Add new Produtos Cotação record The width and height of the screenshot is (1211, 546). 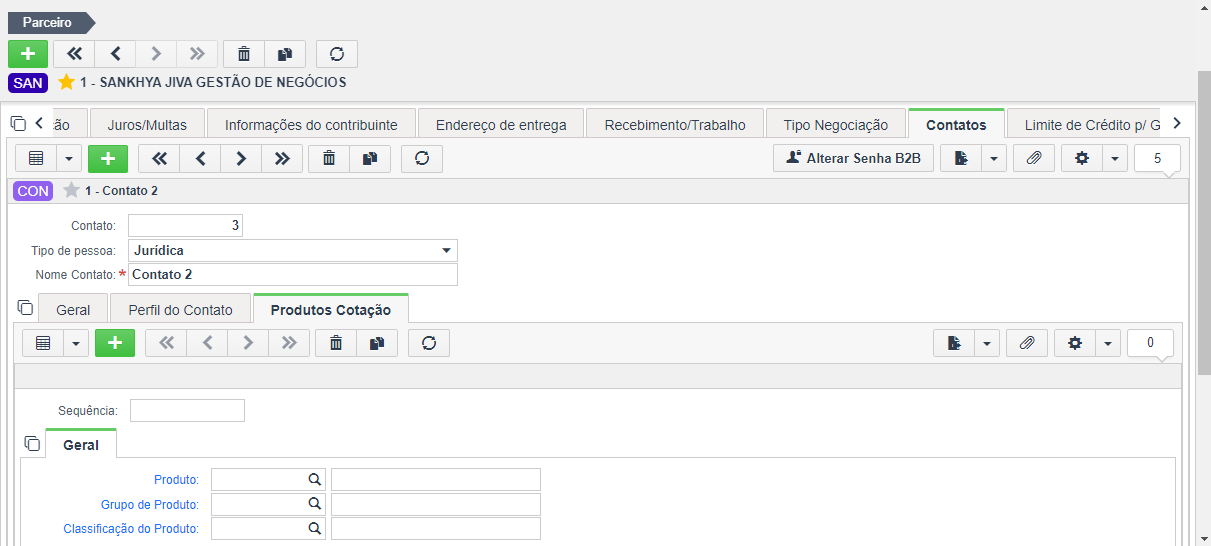coord(115,343)
